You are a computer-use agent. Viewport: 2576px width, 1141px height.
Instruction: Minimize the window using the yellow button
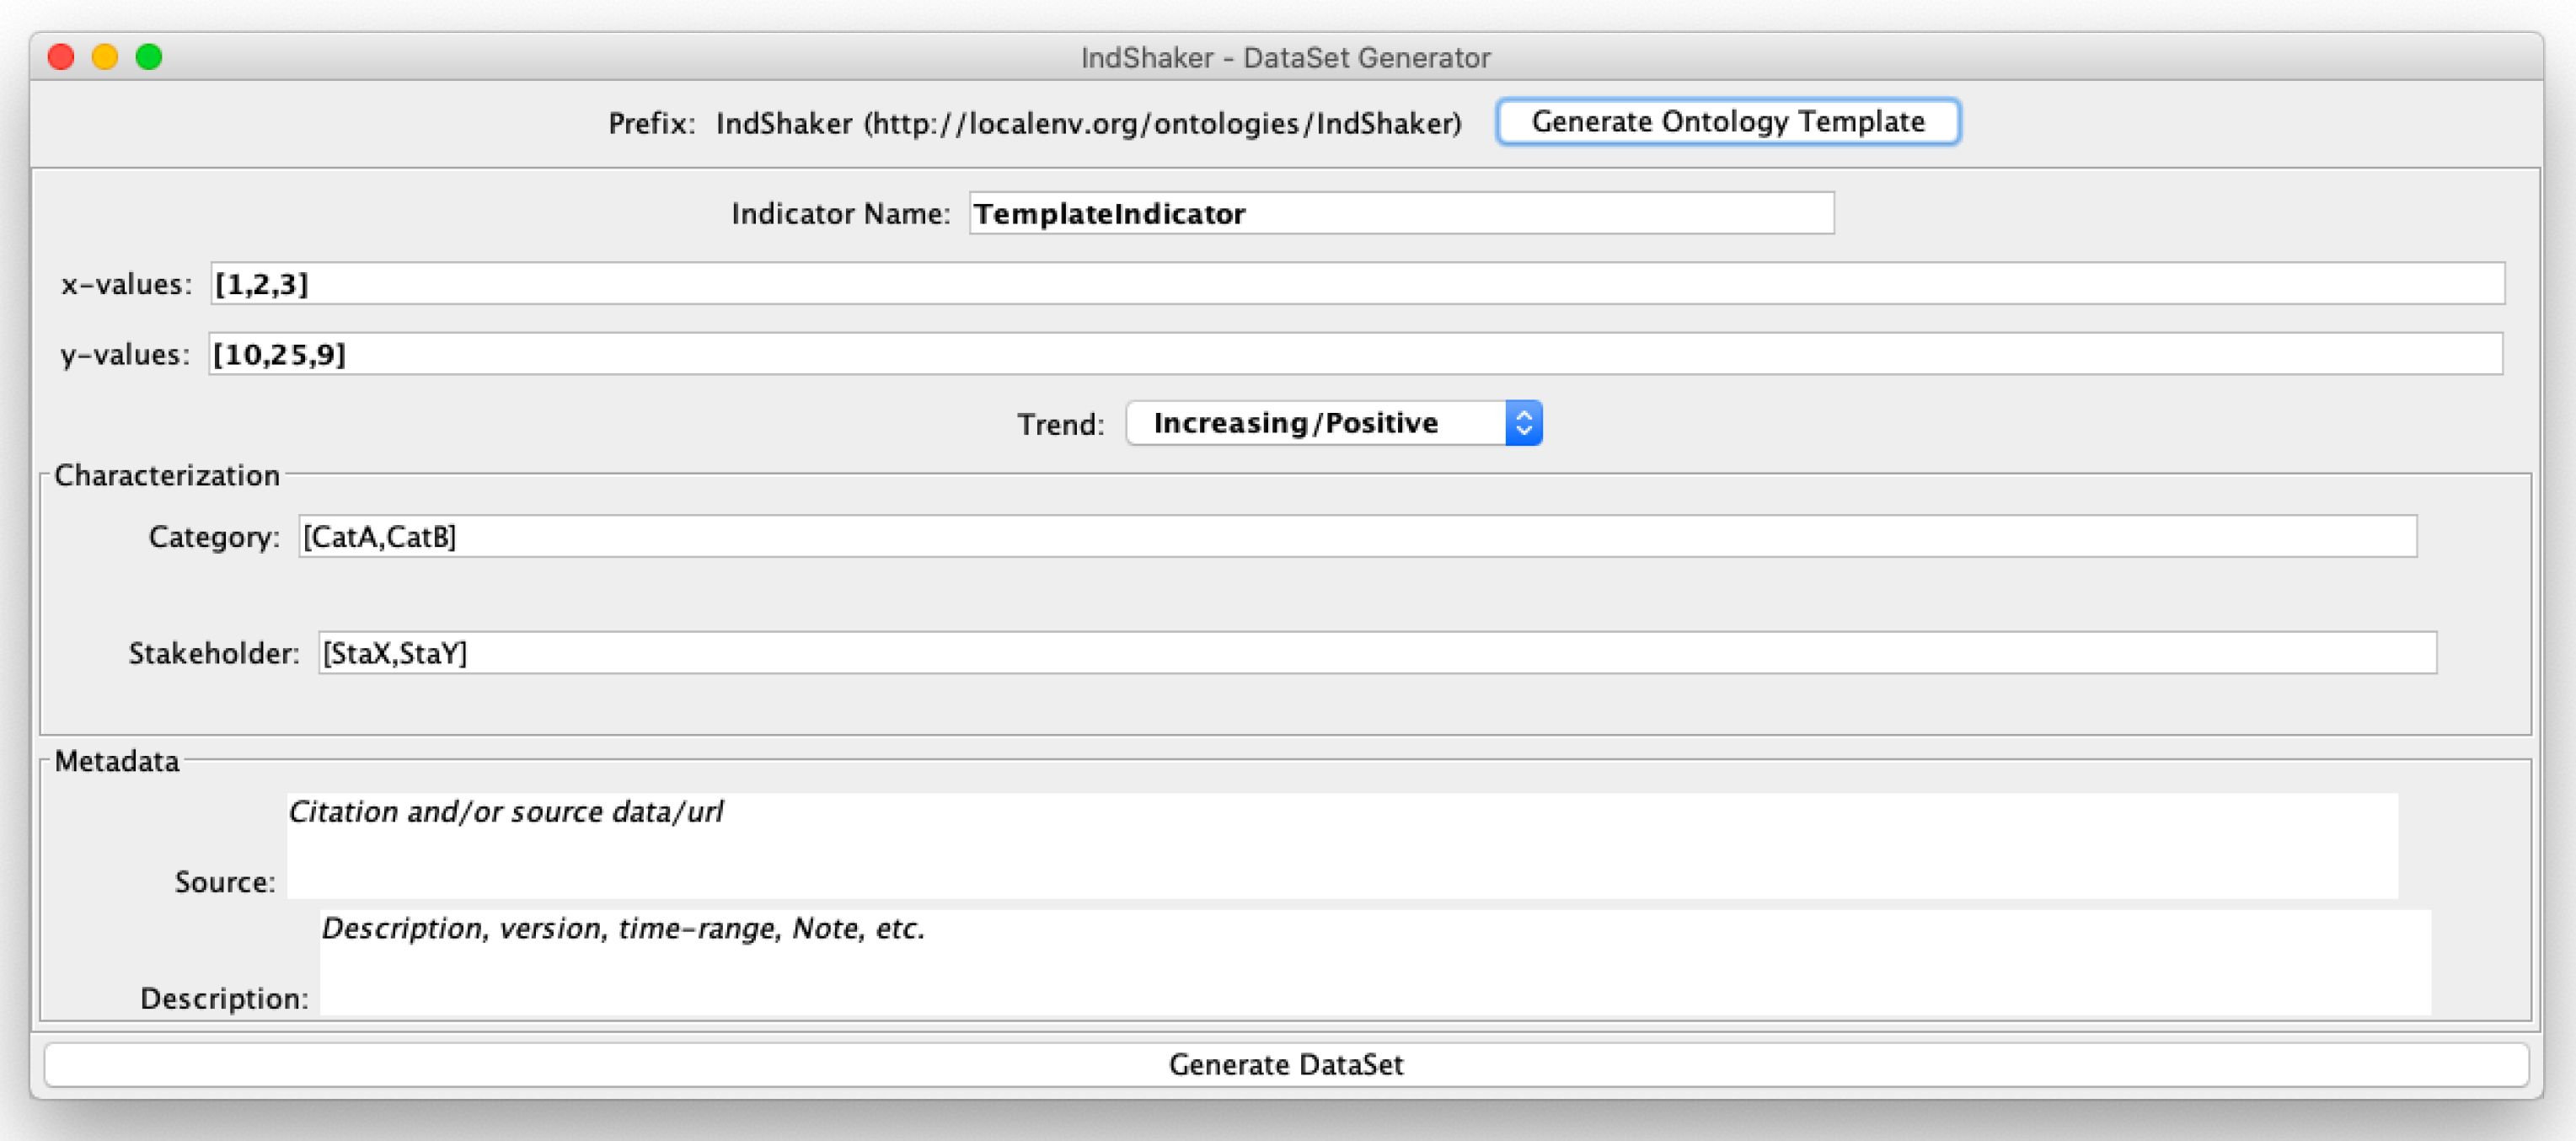(105, 57)
